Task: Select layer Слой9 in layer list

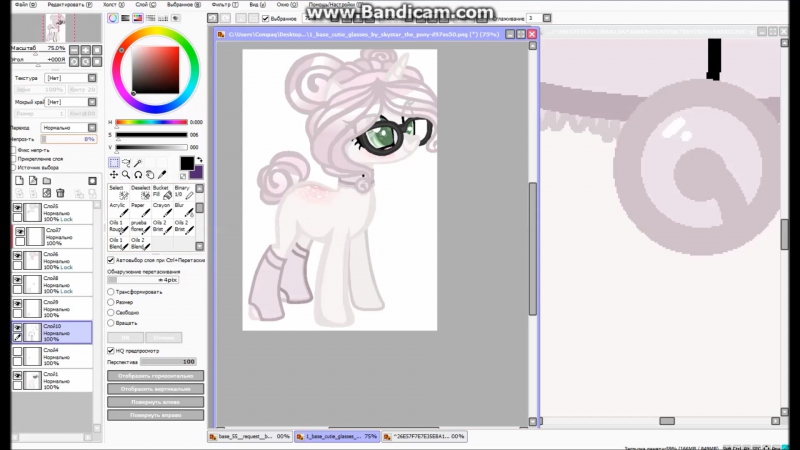Action: [x=52, y=309]
